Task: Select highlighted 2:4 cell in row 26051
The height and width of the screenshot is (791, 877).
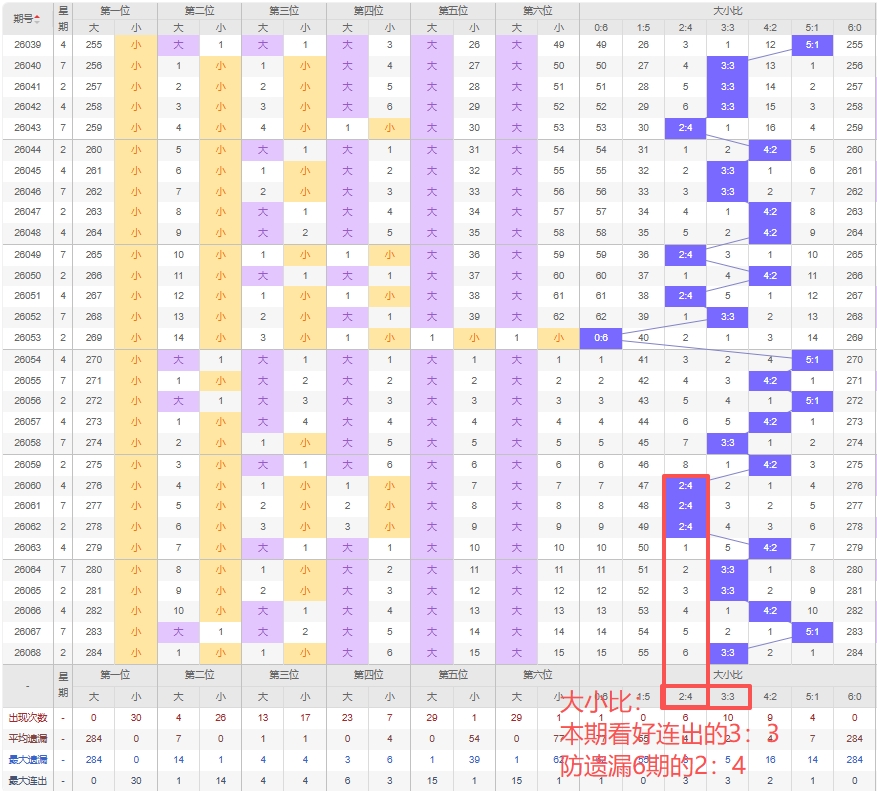Action: tap(685, 296)
